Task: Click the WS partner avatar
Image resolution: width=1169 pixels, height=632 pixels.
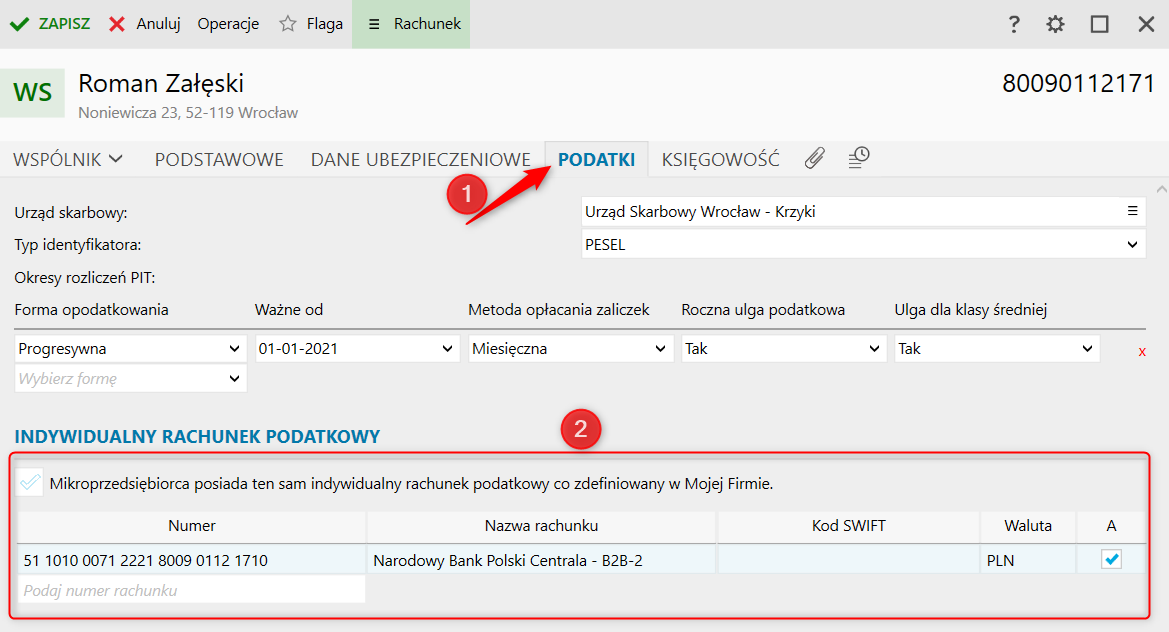Action: click(x=33, y=93)
